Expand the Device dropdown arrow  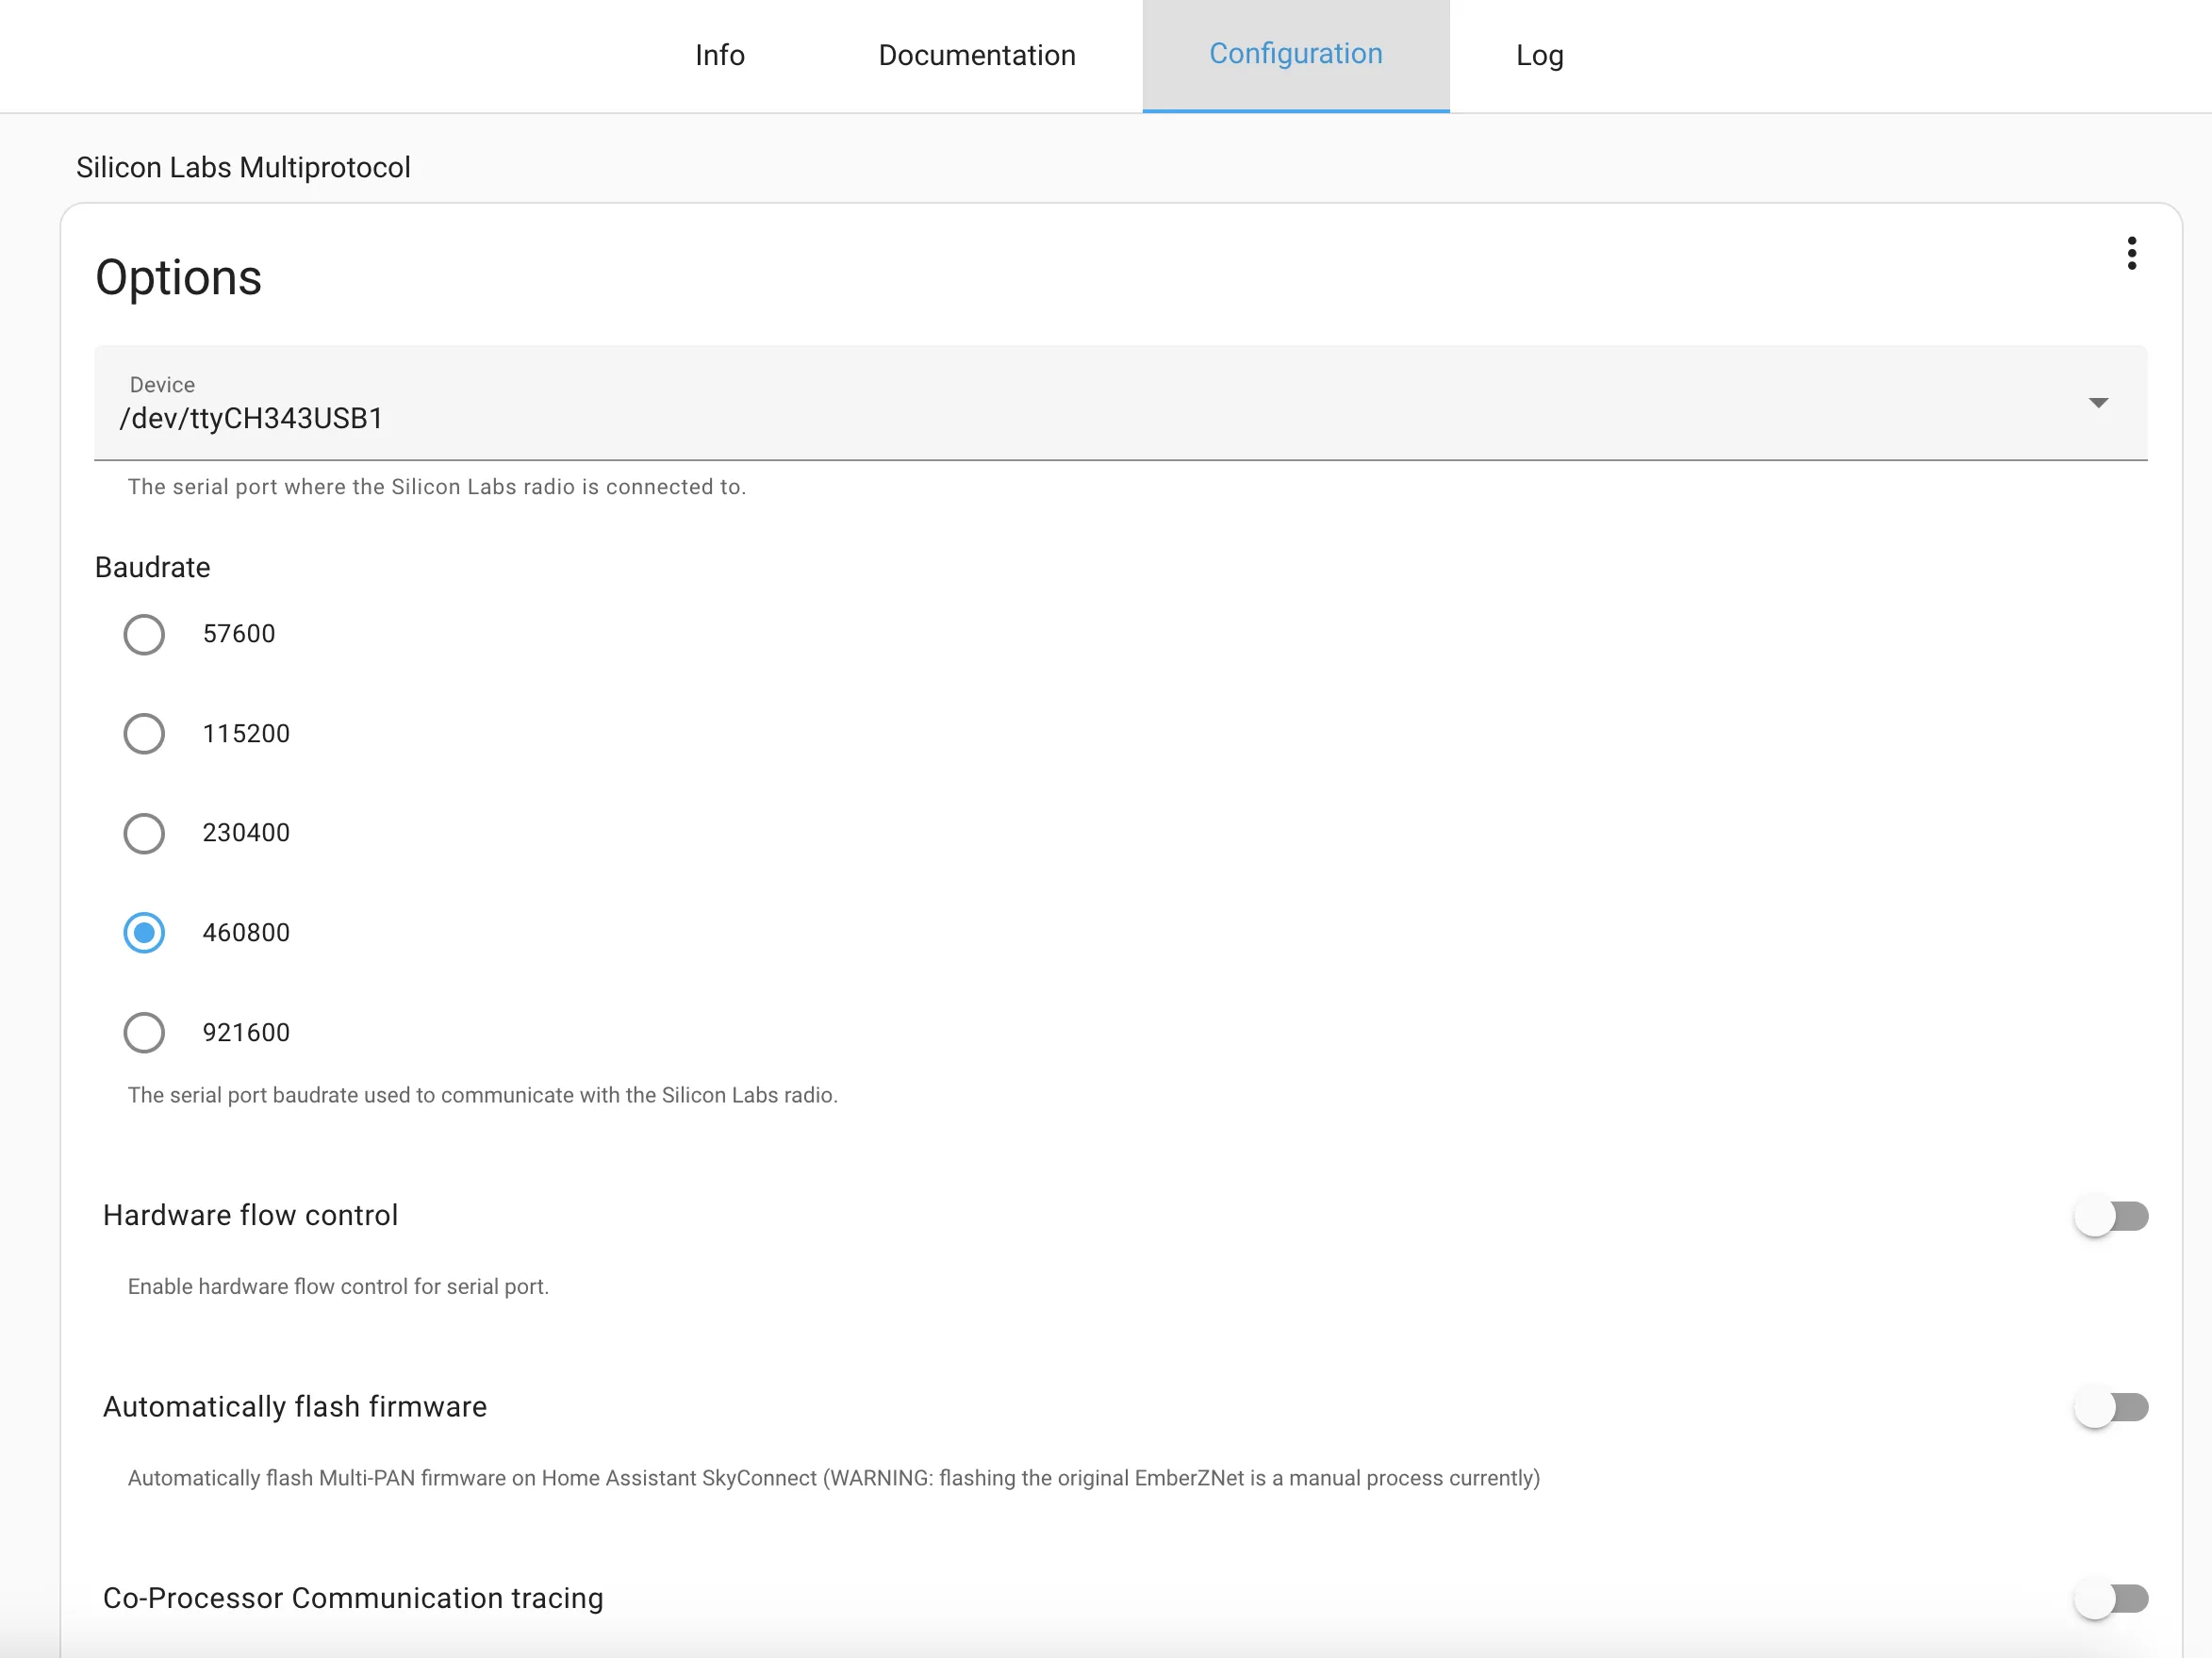tap(2098, 403)
